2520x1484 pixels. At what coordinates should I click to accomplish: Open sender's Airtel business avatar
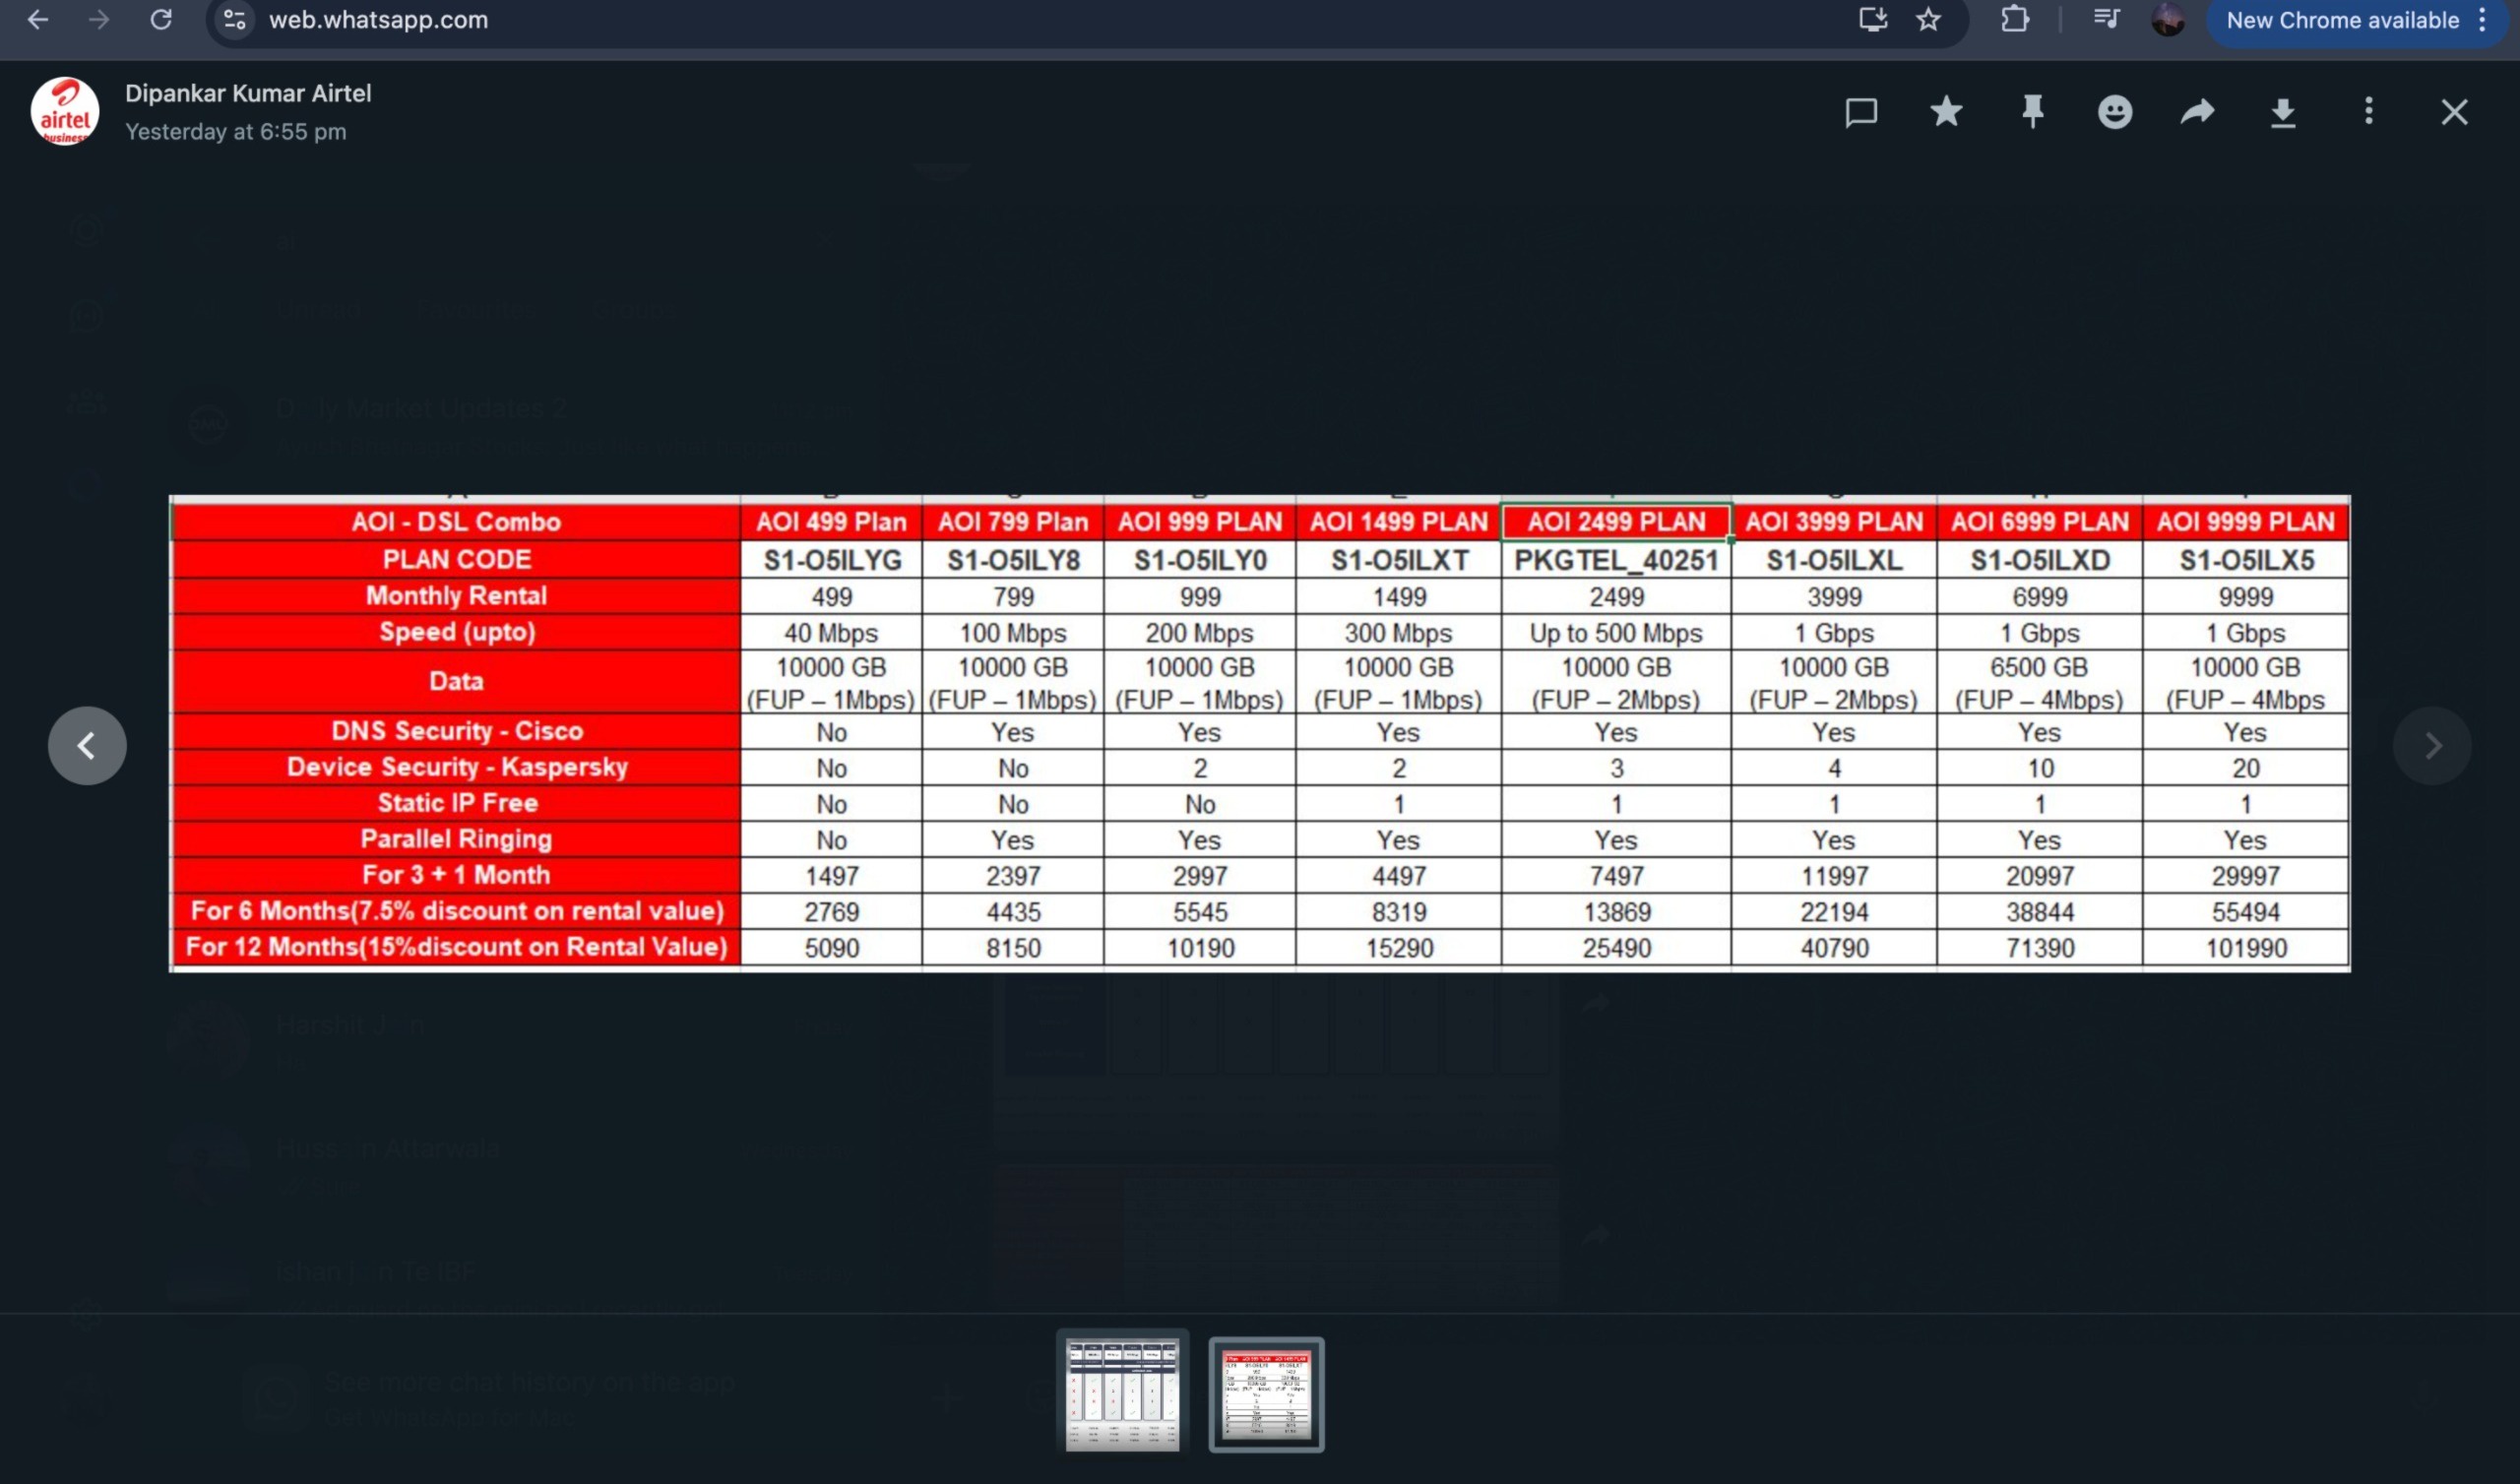tap(65, 111)
